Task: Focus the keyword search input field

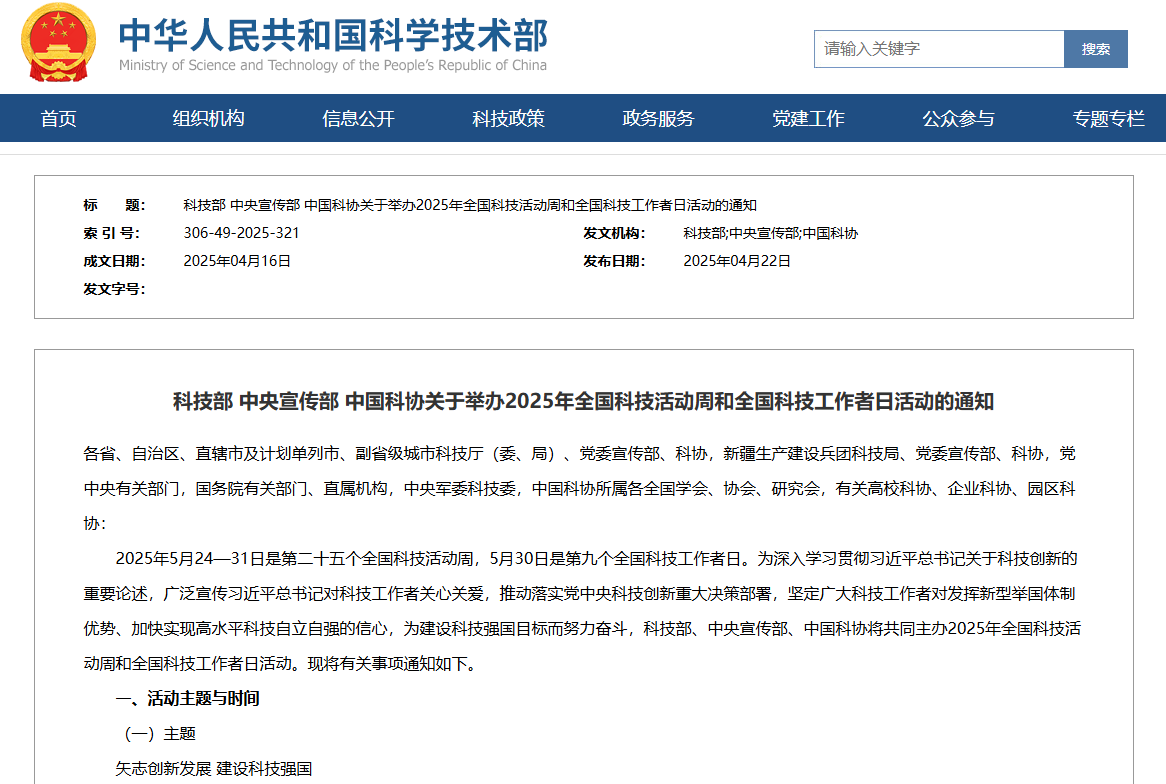Action: coord(939,49)
